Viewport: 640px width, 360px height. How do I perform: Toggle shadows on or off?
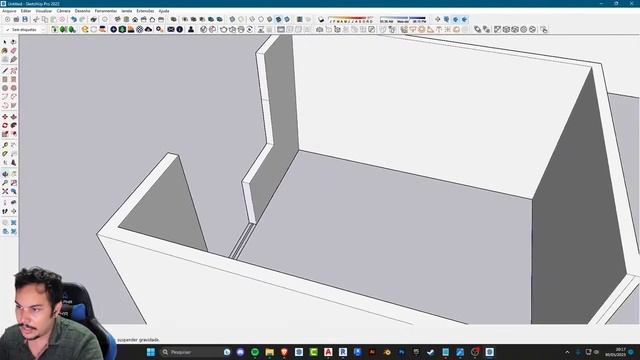tap(321, 19)
